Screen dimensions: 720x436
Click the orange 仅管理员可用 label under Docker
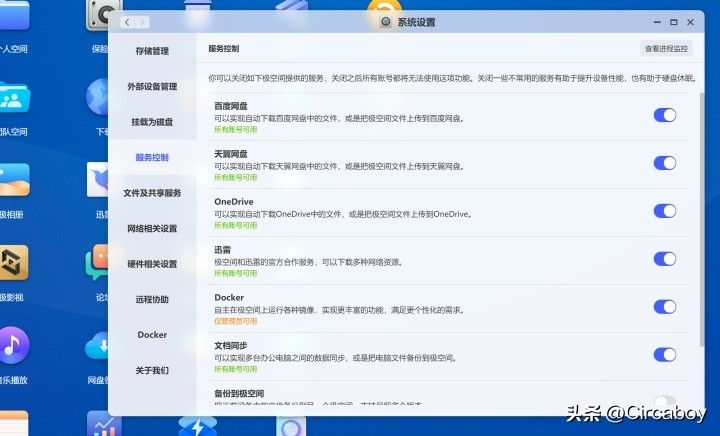pos(236,321)
